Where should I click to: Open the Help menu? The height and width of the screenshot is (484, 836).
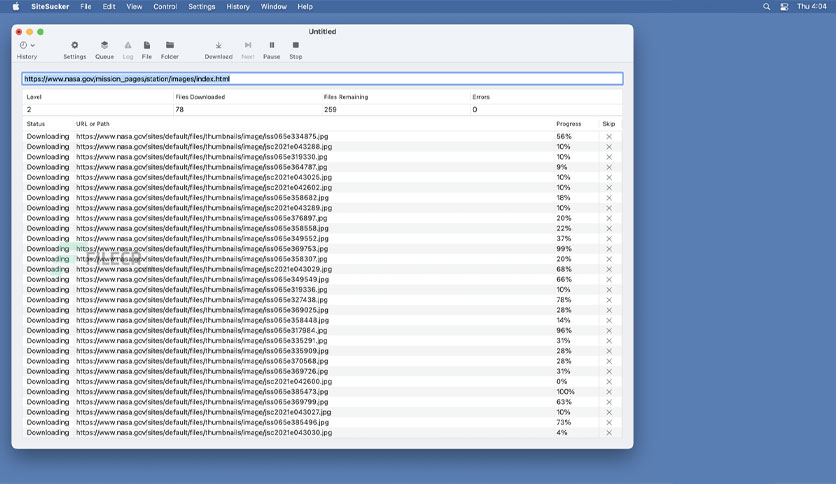pos(305,6)
